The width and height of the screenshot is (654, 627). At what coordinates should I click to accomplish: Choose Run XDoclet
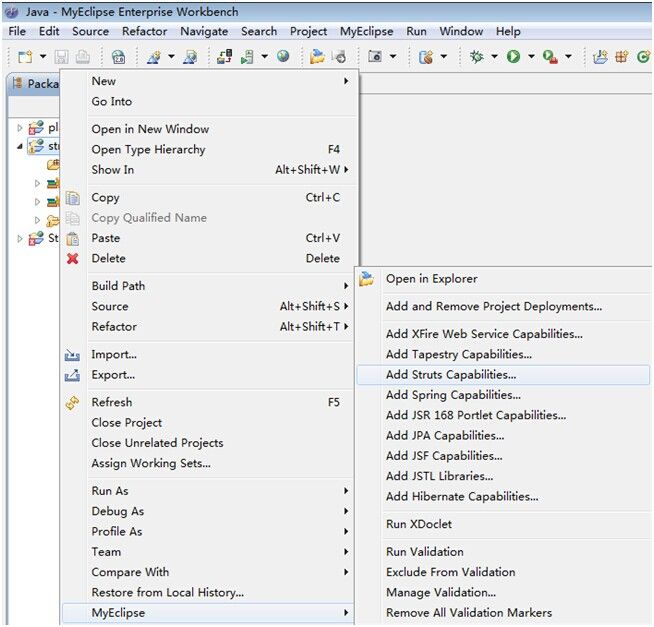[x=503, y=524]
